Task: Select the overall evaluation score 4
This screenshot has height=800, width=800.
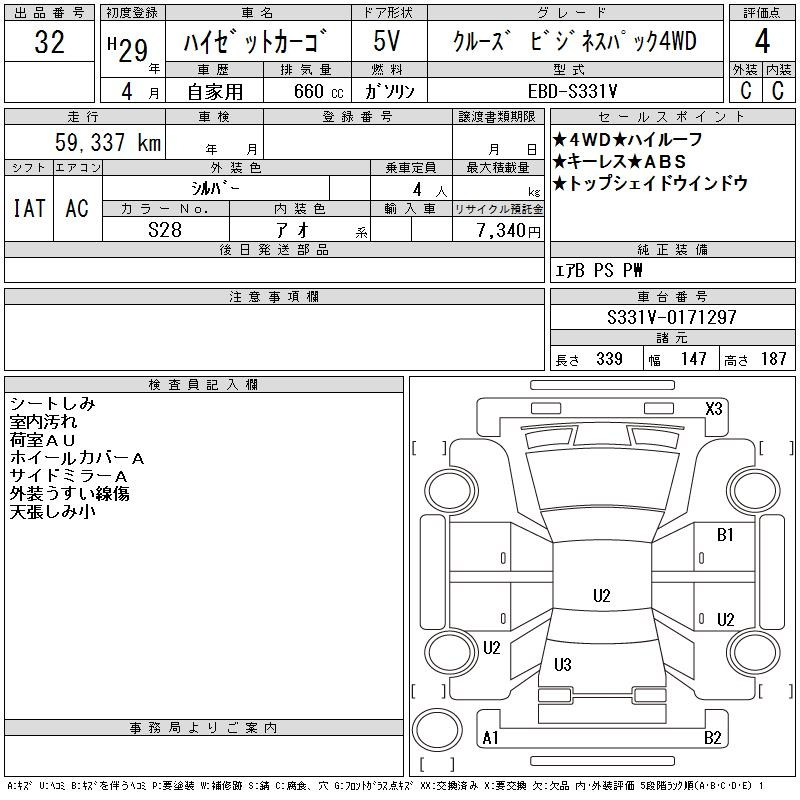Action: point(761,42)
